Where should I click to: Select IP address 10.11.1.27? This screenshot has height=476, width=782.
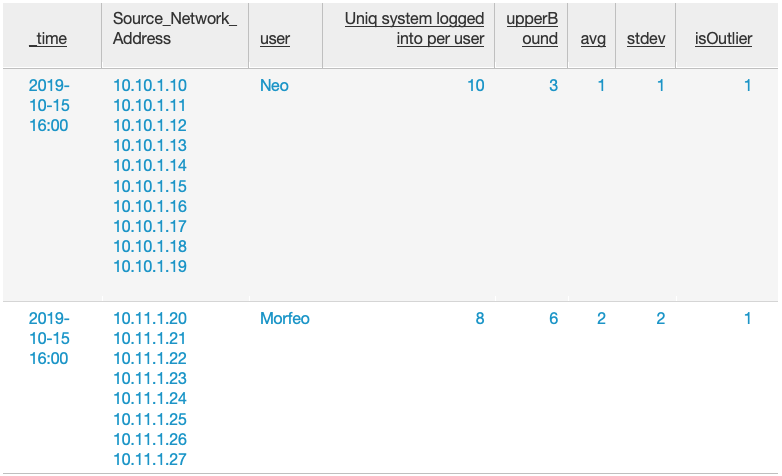point(150,459)
